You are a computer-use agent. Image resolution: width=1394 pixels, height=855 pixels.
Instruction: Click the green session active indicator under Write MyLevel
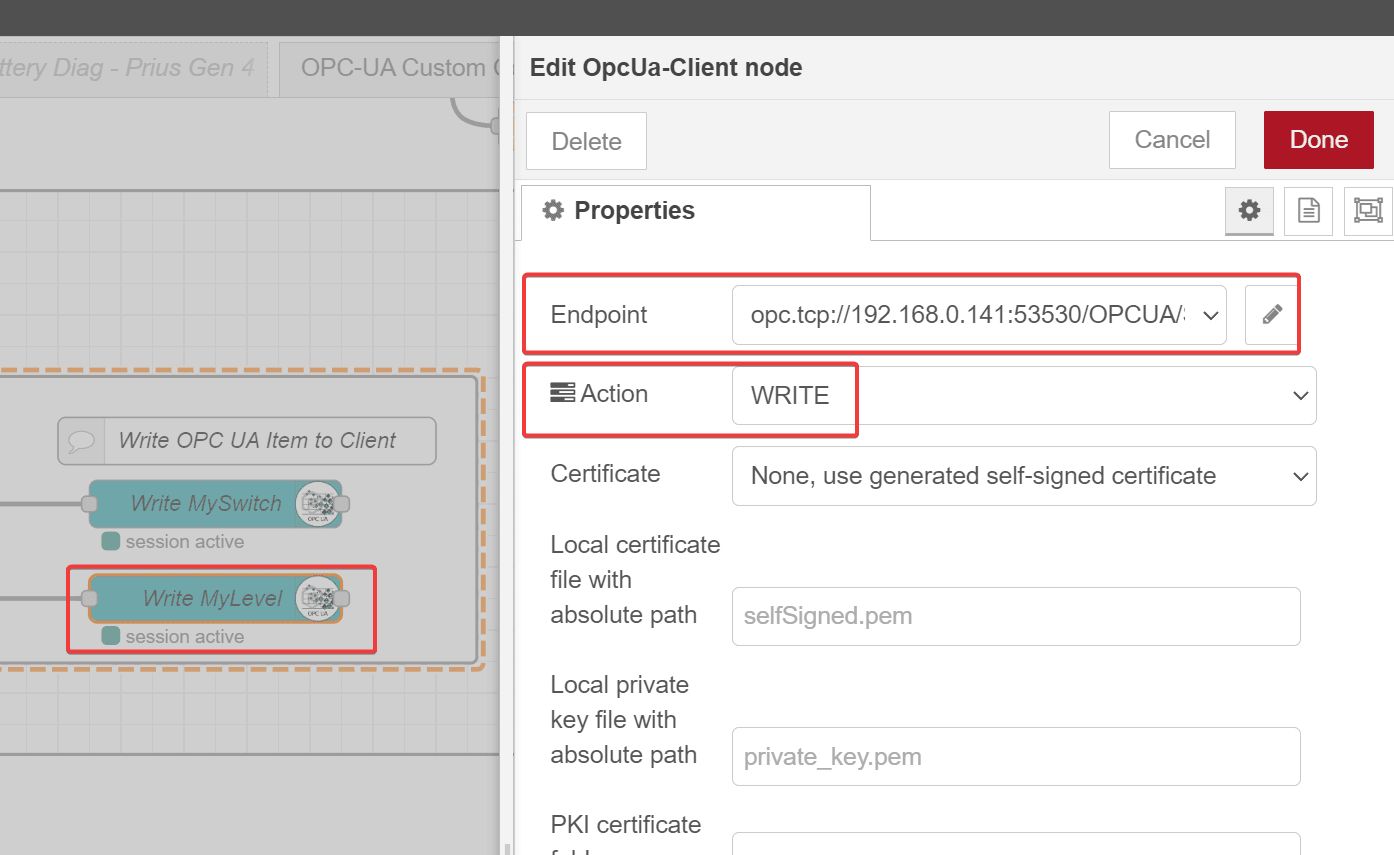point(110,636)
